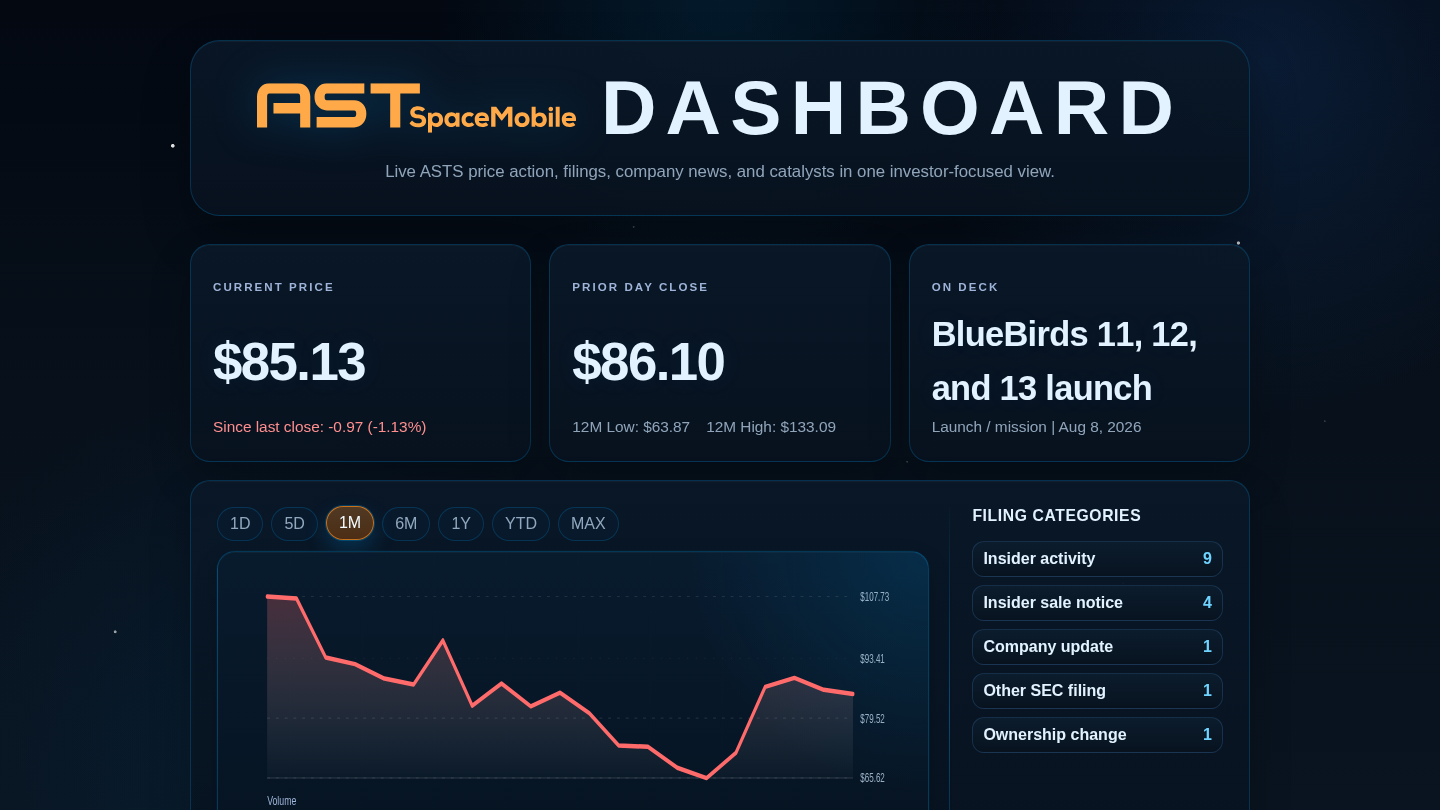Filter filings by Insider sale notice
The height and width of the screenshot is (810, 1440).
(x=1097, y=603)
